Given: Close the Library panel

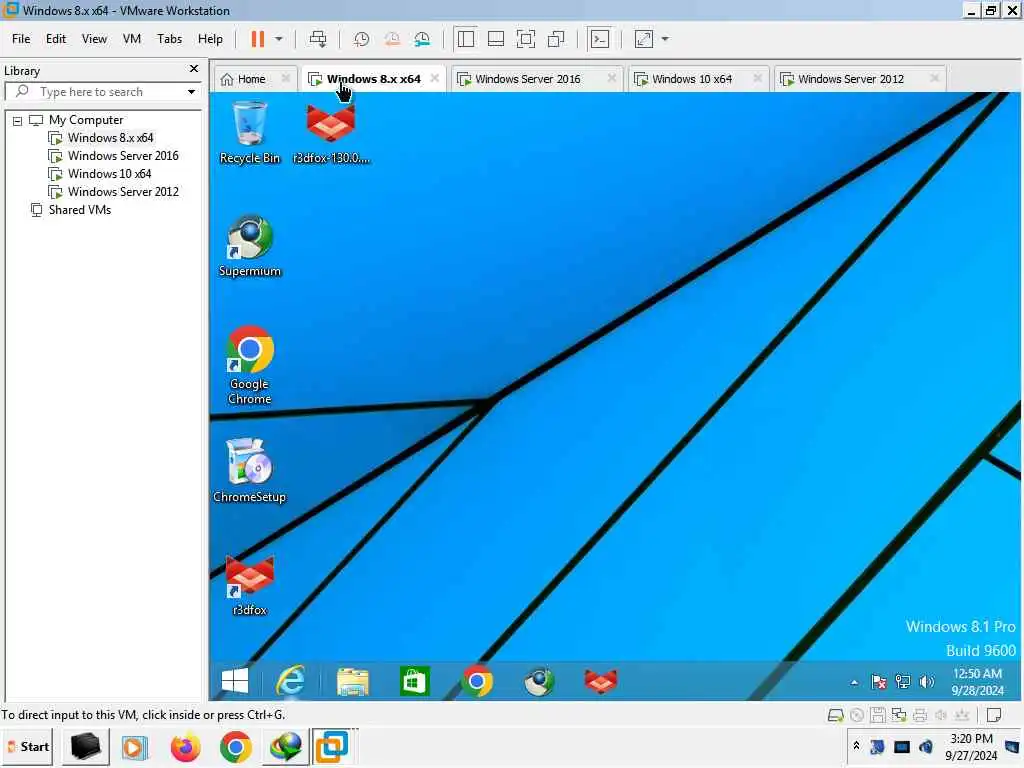Looking at the screenshot, I should click(x=194, y=69).
